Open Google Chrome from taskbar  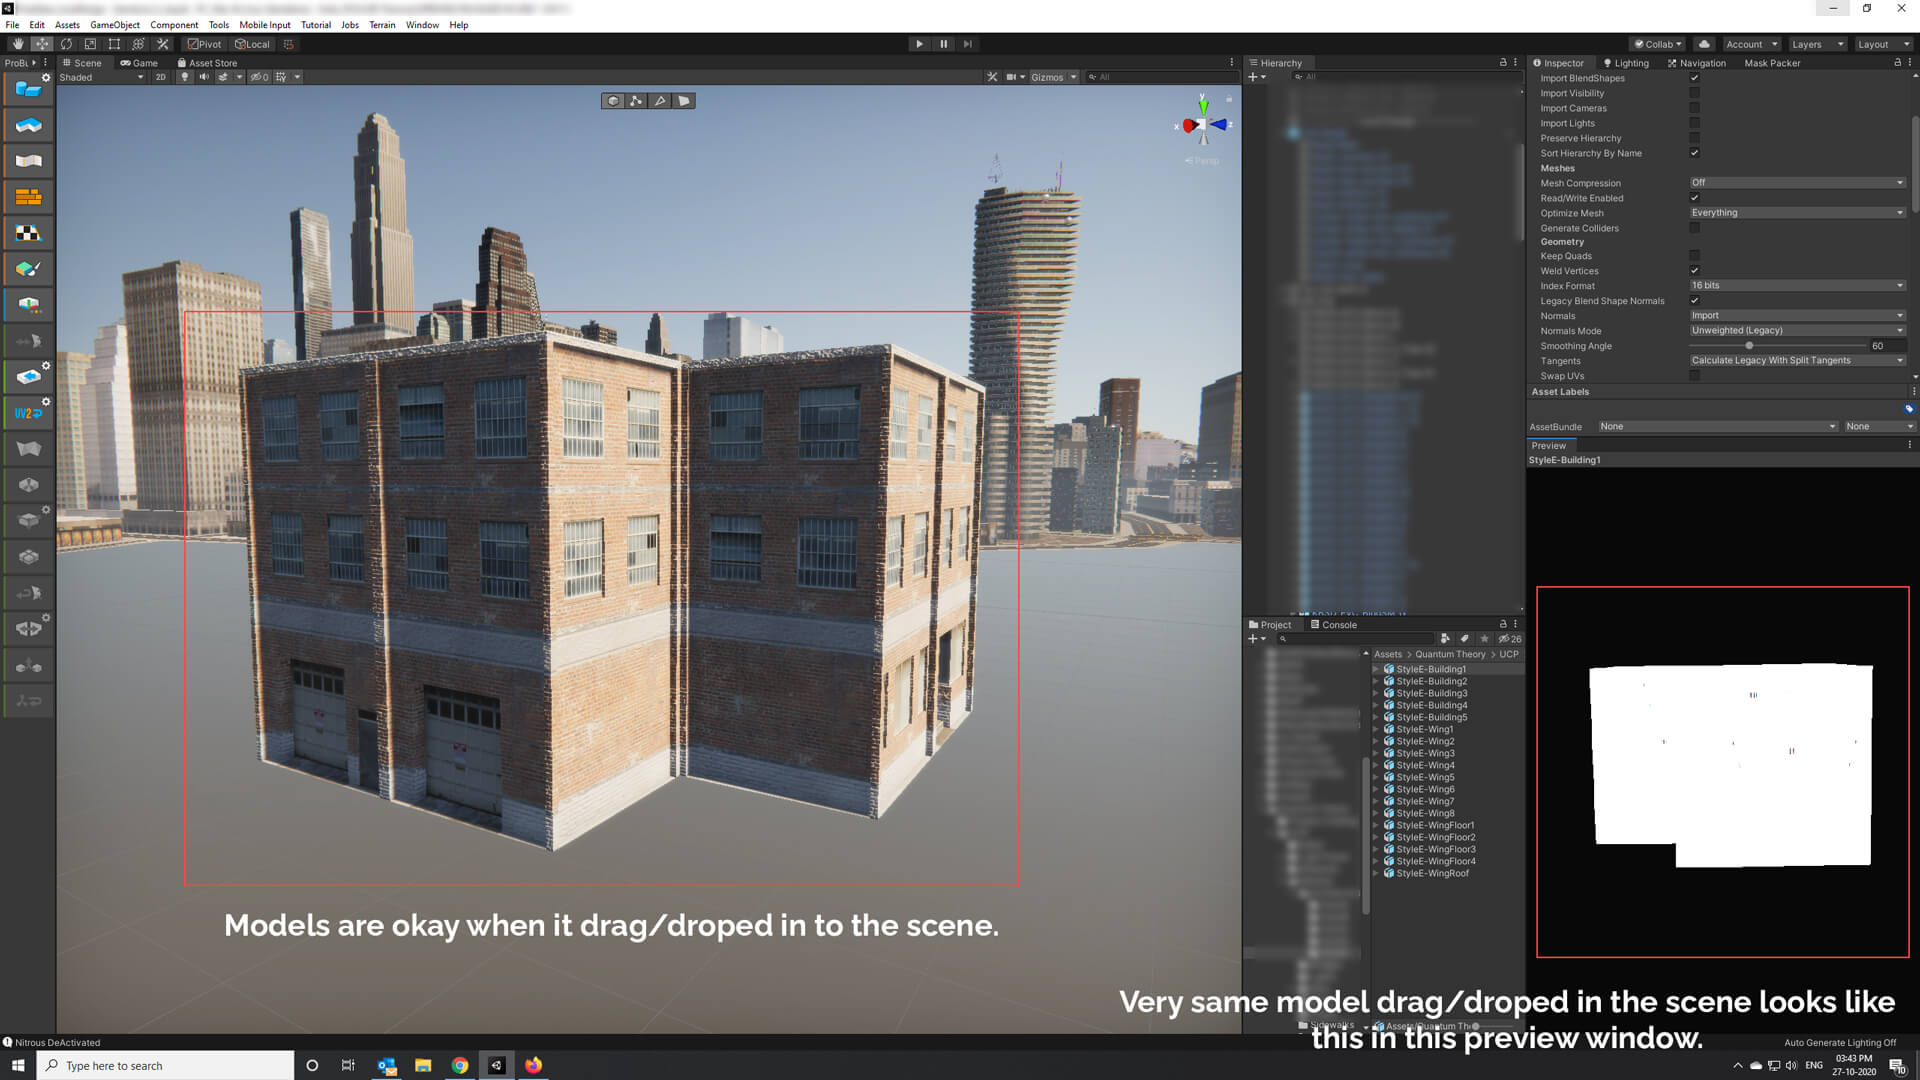pyautogui.click(x=460, y=1065)
